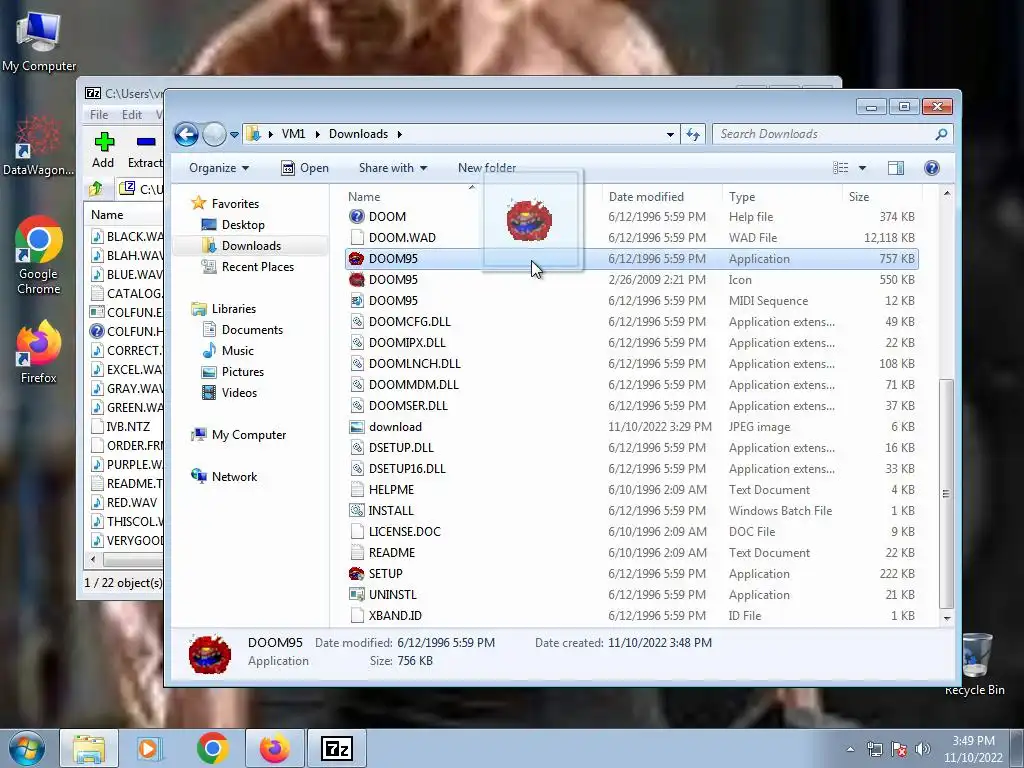Select Downloads under Favorites
Screen dimensions: 1024x768
click(x=251, y=246)
